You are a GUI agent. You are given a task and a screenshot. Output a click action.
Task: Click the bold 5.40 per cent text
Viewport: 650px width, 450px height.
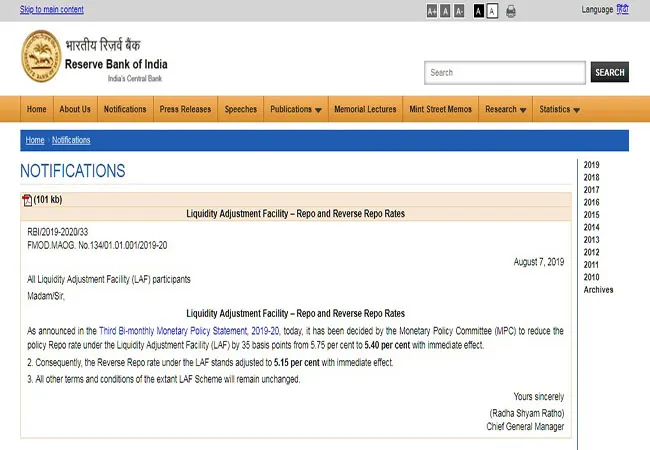point(387,345)
